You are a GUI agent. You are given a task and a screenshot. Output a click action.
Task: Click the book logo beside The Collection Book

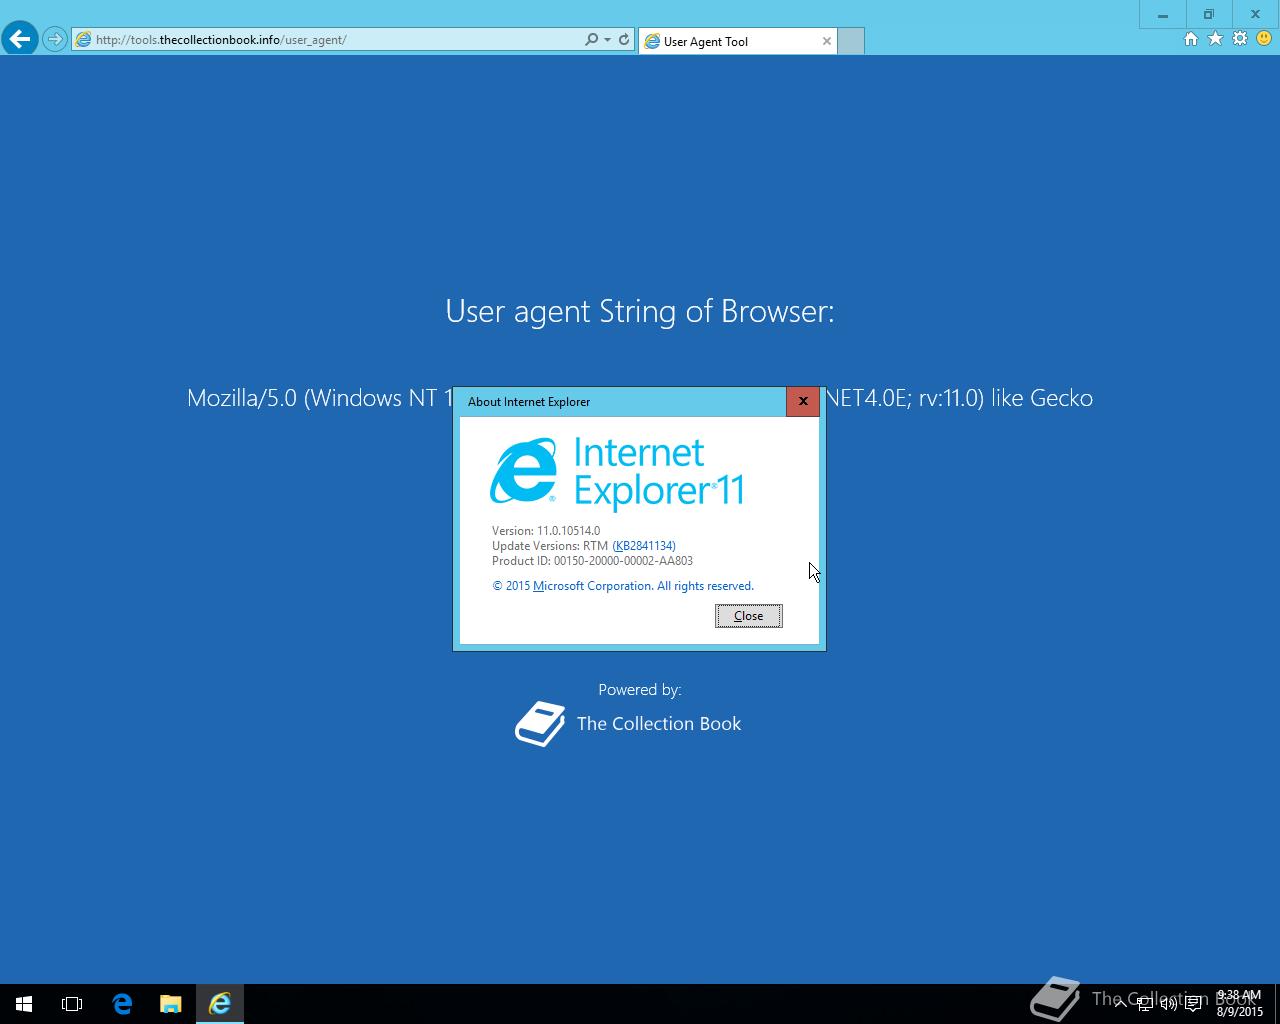tap(540, 724)
